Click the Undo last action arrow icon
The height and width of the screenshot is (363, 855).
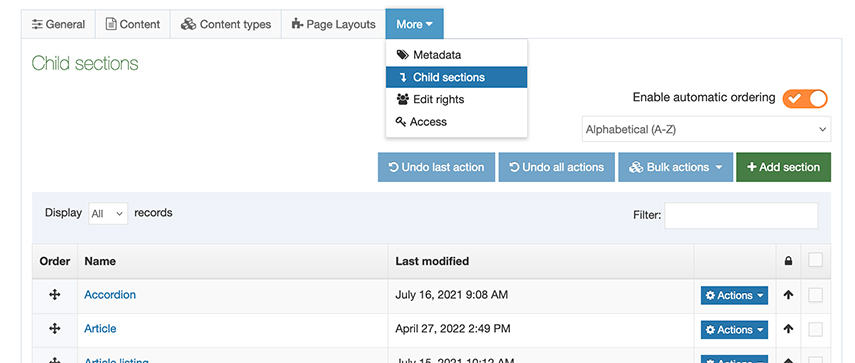(x=393, y=167)
